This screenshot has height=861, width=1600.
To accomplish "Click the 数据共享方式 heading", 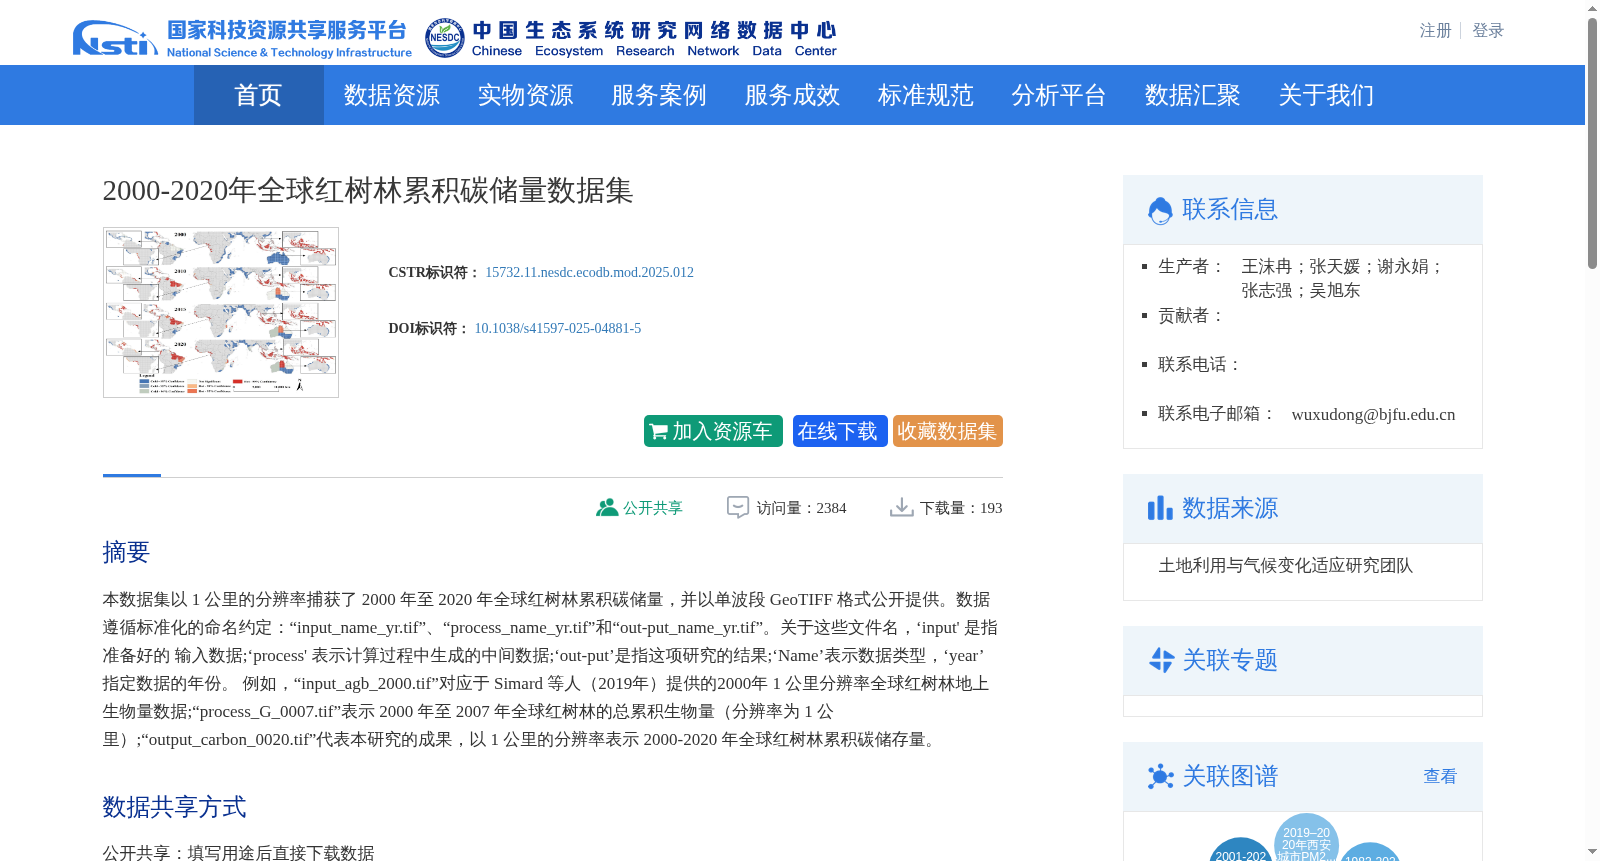I will [x=174, y=807].
